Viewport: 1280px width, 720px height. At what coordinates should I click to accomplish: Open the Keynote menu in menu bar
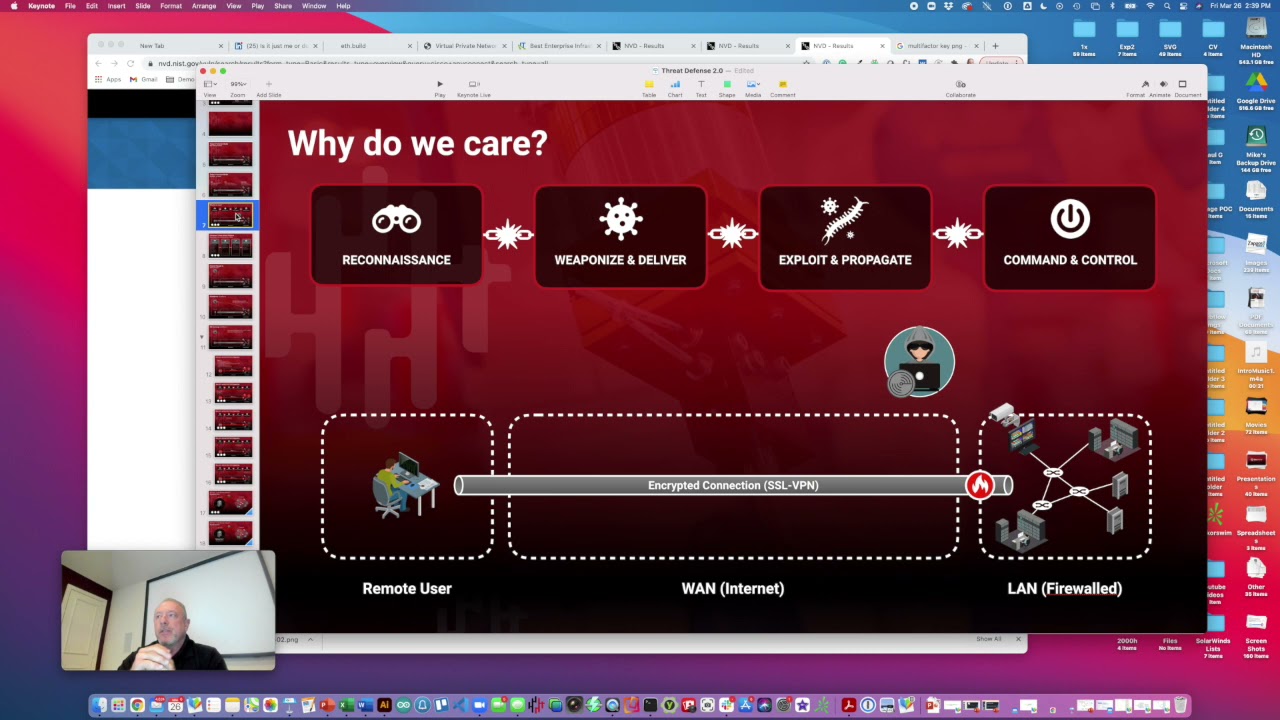(x=41, y=6)
